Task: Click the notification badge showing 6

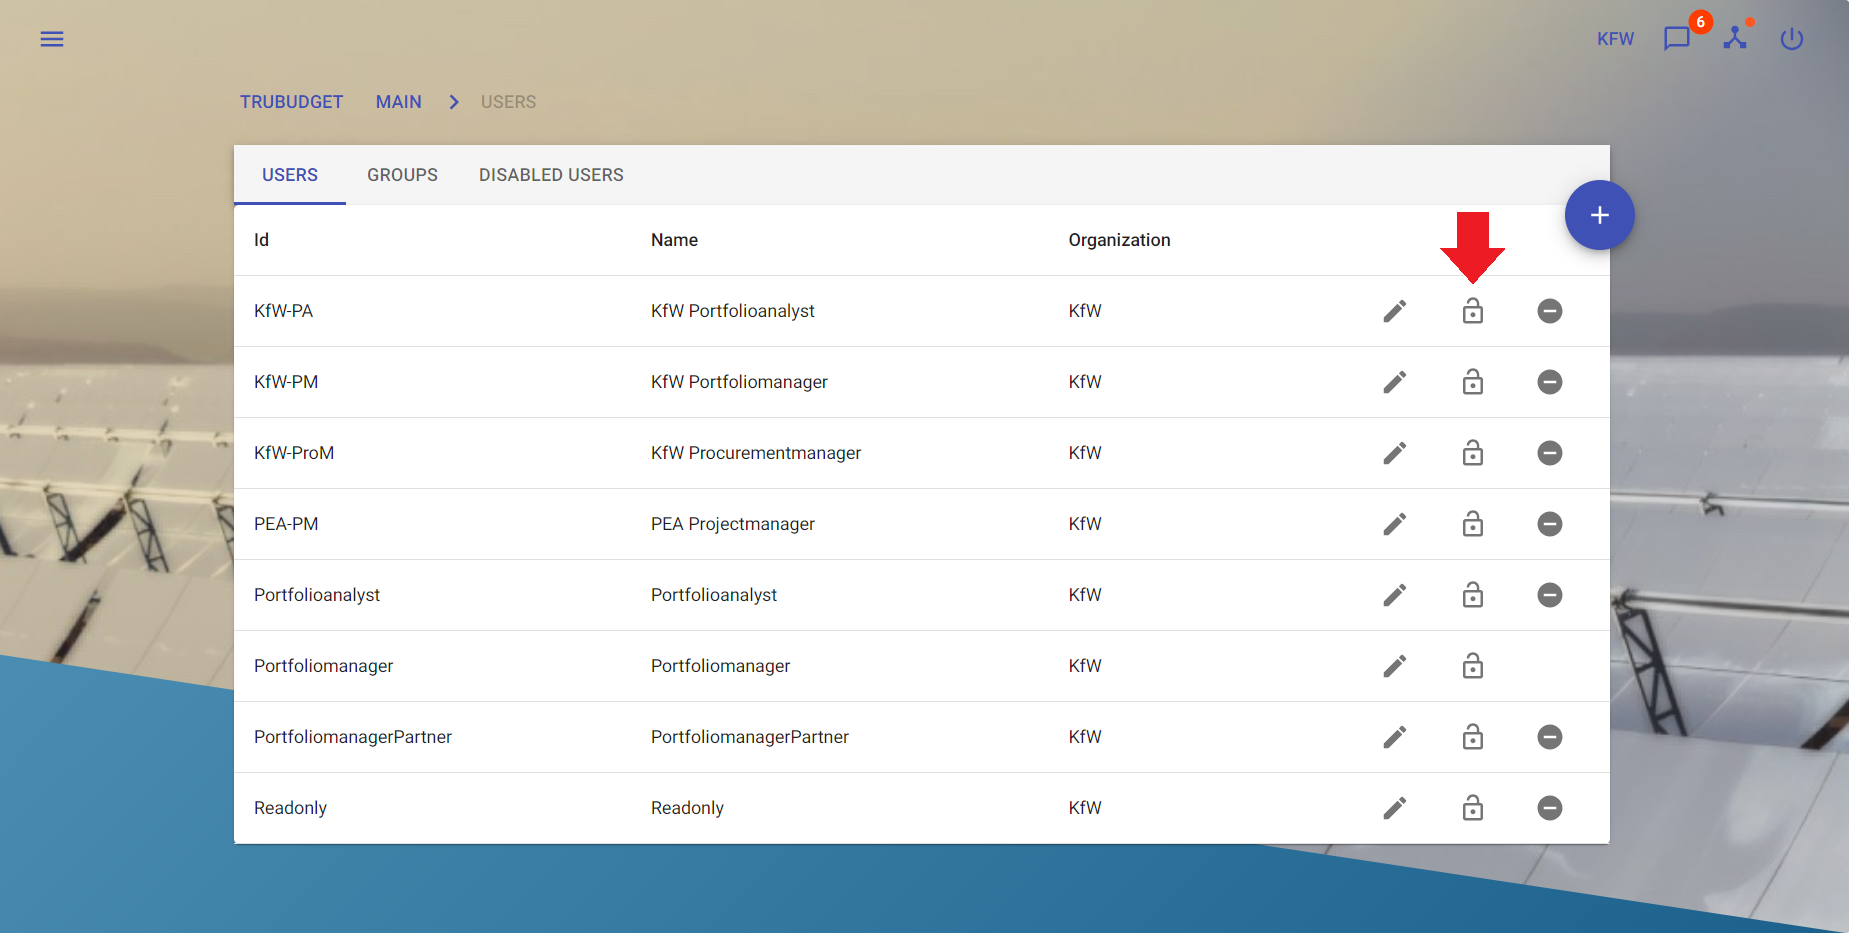Action: click(1700, 22)
